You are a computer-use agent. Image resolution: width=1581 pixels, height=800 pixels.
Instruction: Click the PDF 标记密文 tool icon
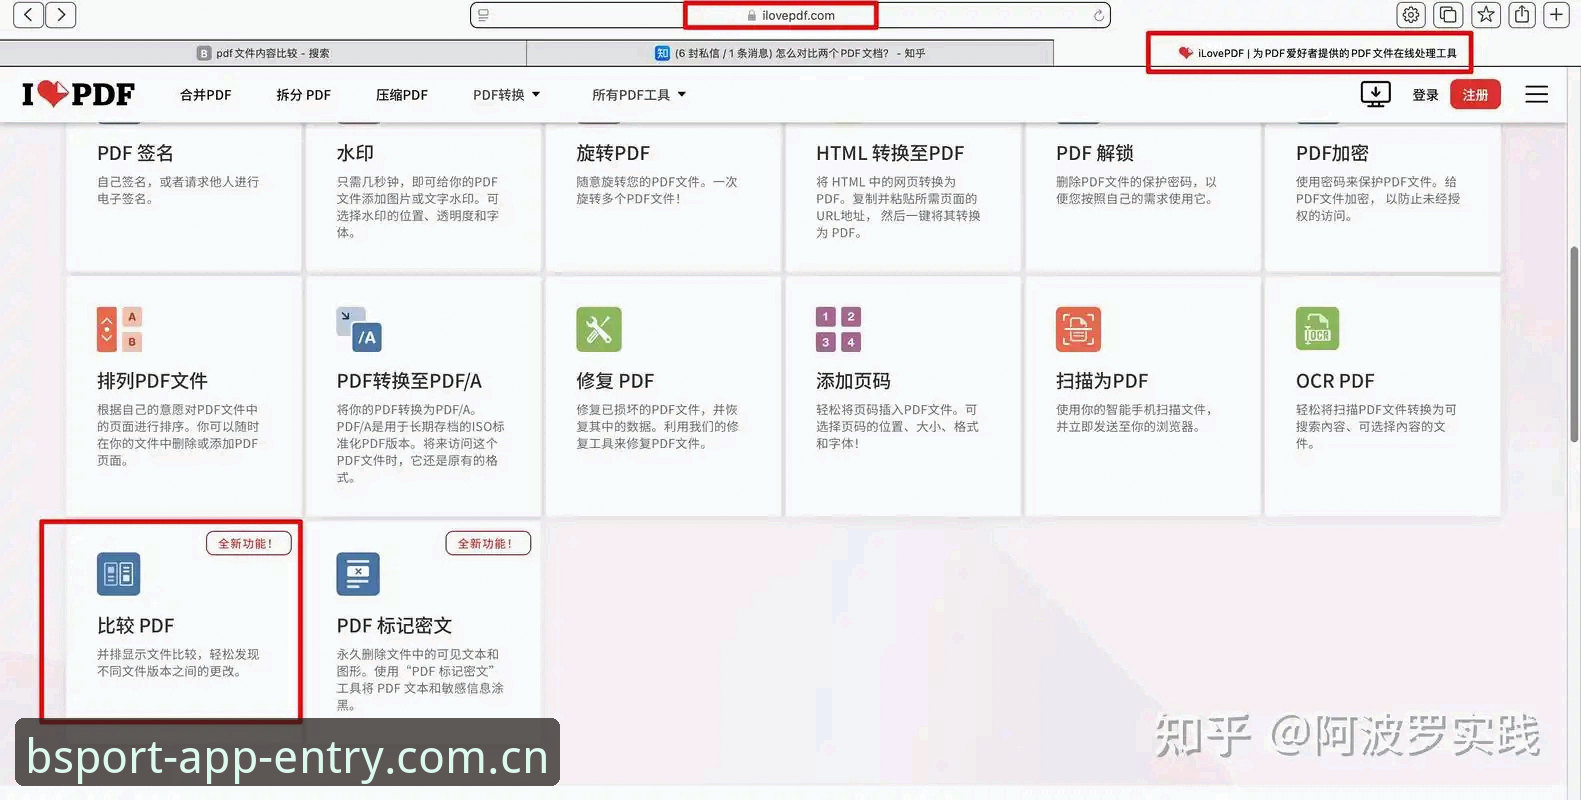358,574
